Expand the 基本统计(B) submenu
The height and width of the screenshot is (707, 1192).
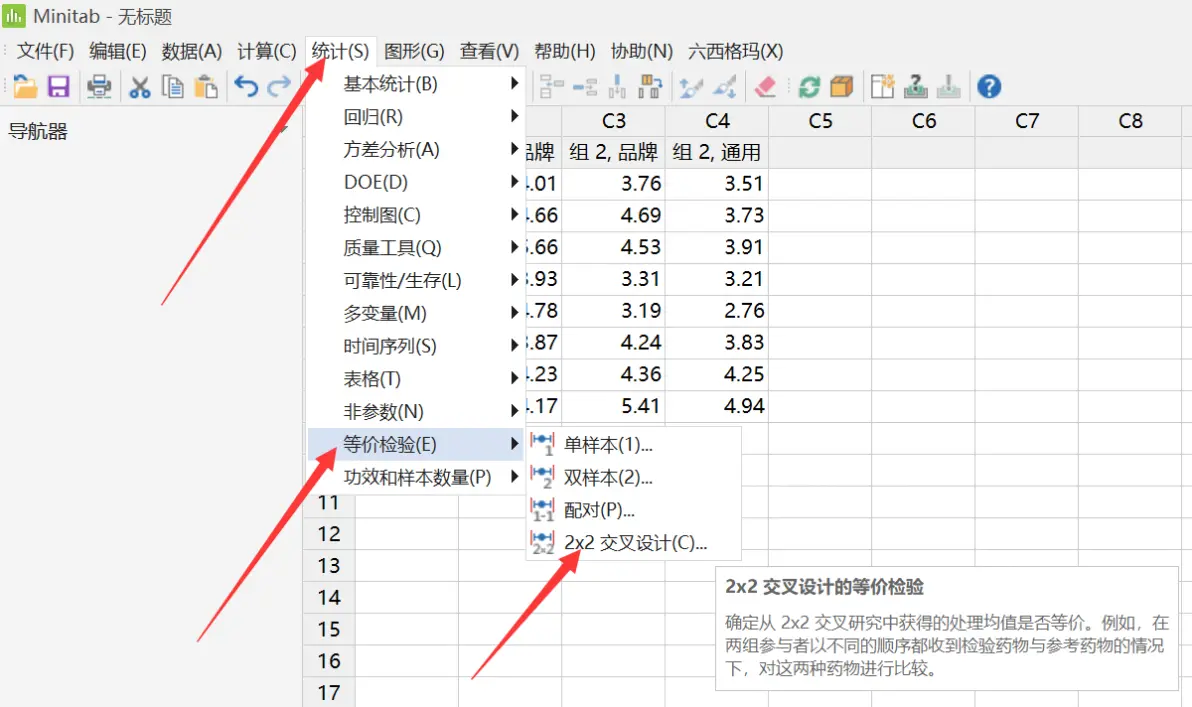click(416, 84)
